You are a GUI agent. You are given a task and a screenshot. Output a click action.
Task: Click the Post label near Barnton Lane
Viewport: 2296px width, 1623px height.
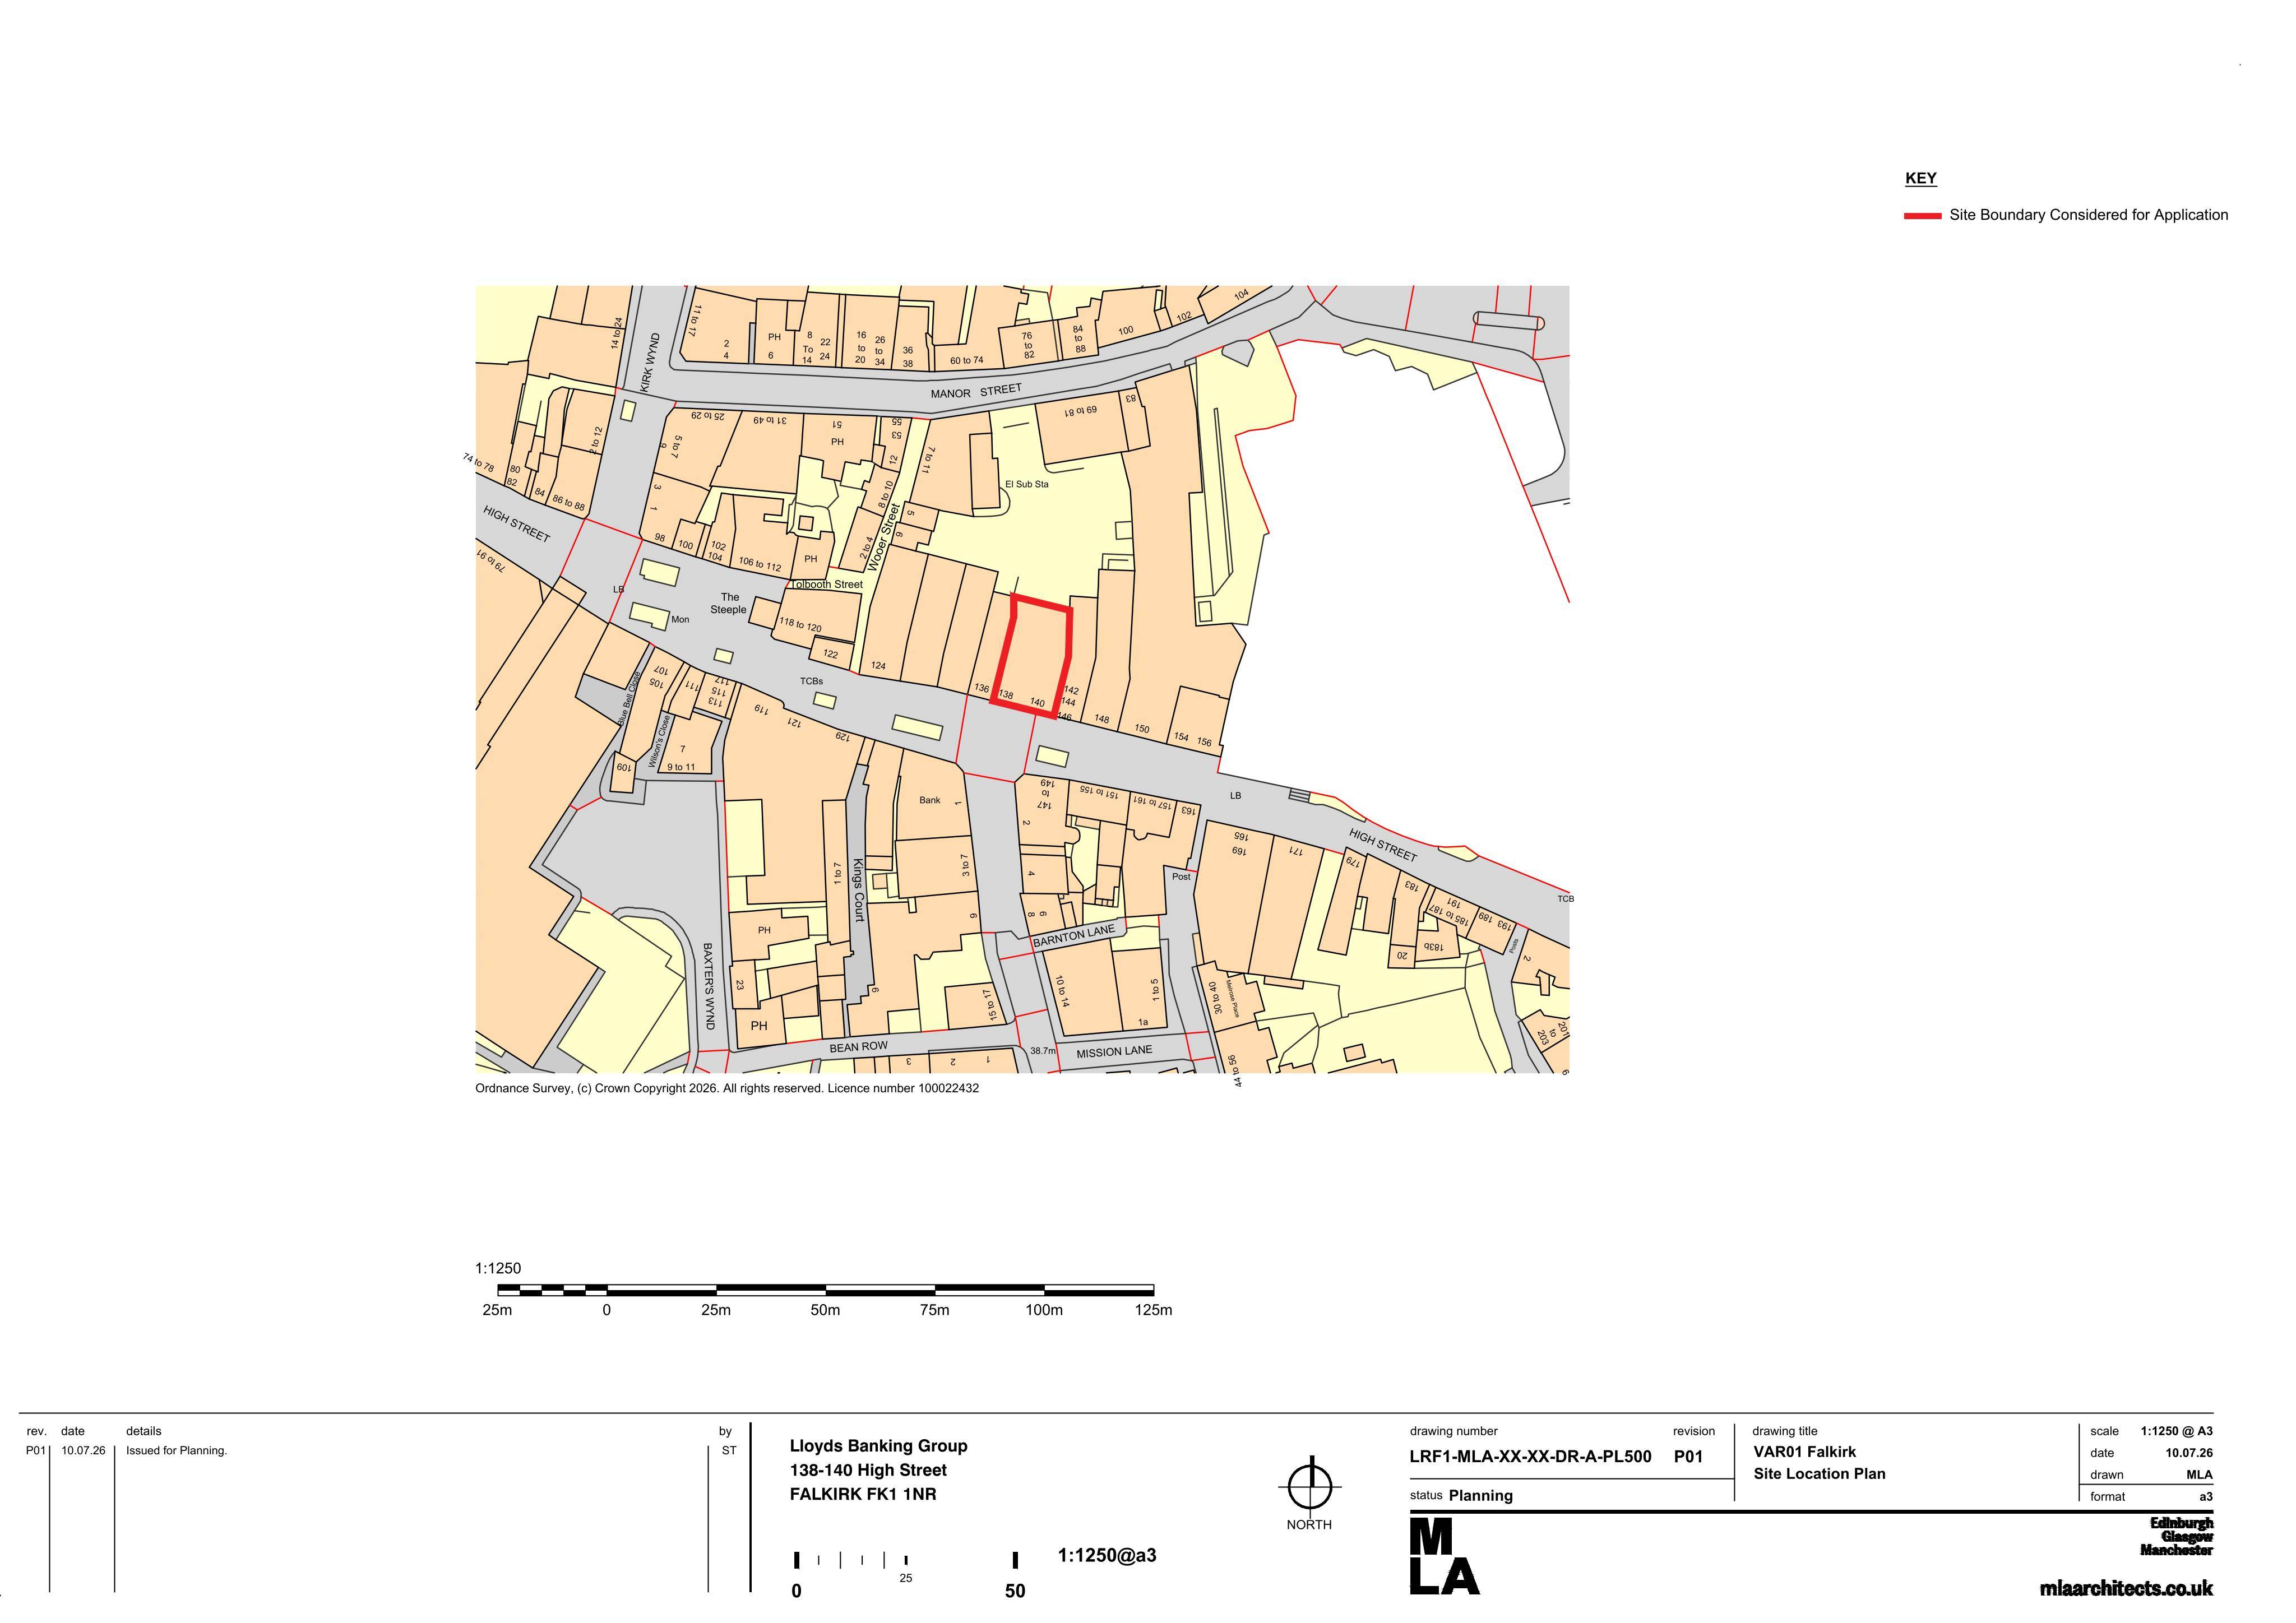[x=1181, y=877]
